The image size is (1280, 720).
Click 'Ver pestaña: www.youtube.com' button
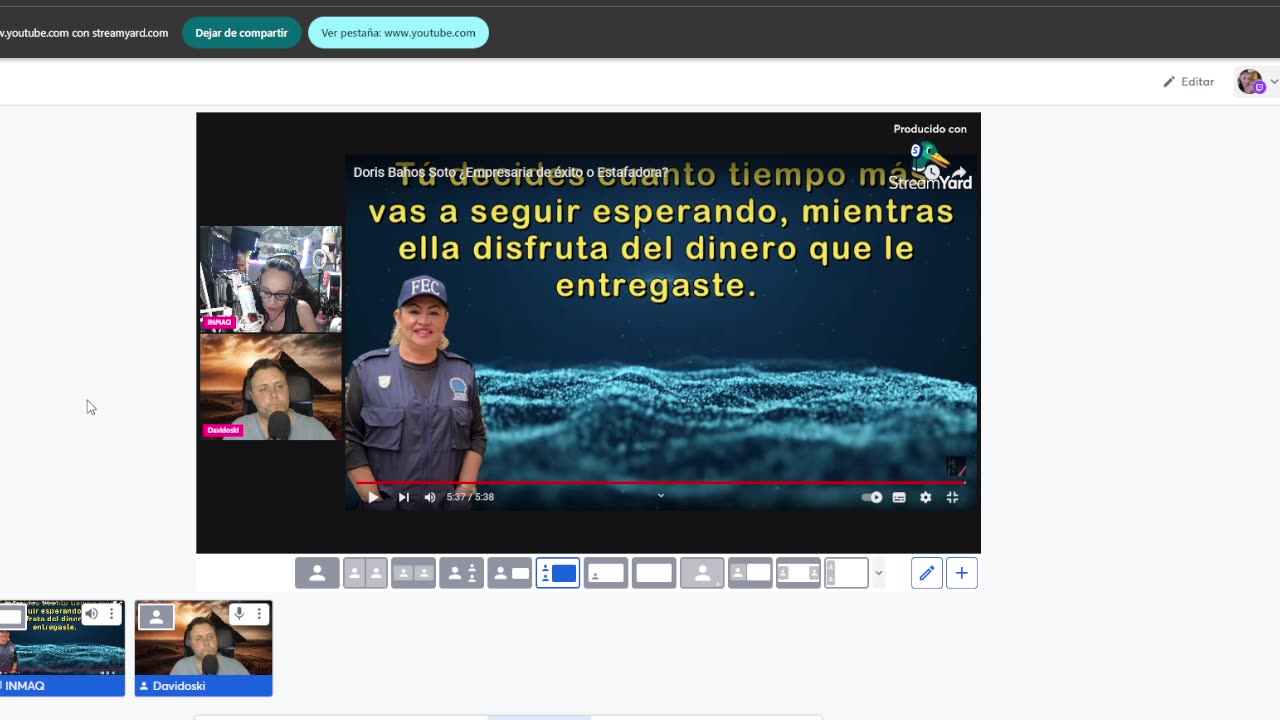398,33
